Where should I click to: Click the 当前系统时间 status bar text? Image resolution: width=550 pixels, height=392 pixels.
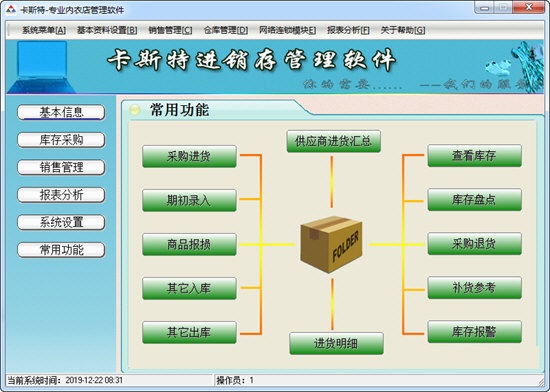point(65,380)
